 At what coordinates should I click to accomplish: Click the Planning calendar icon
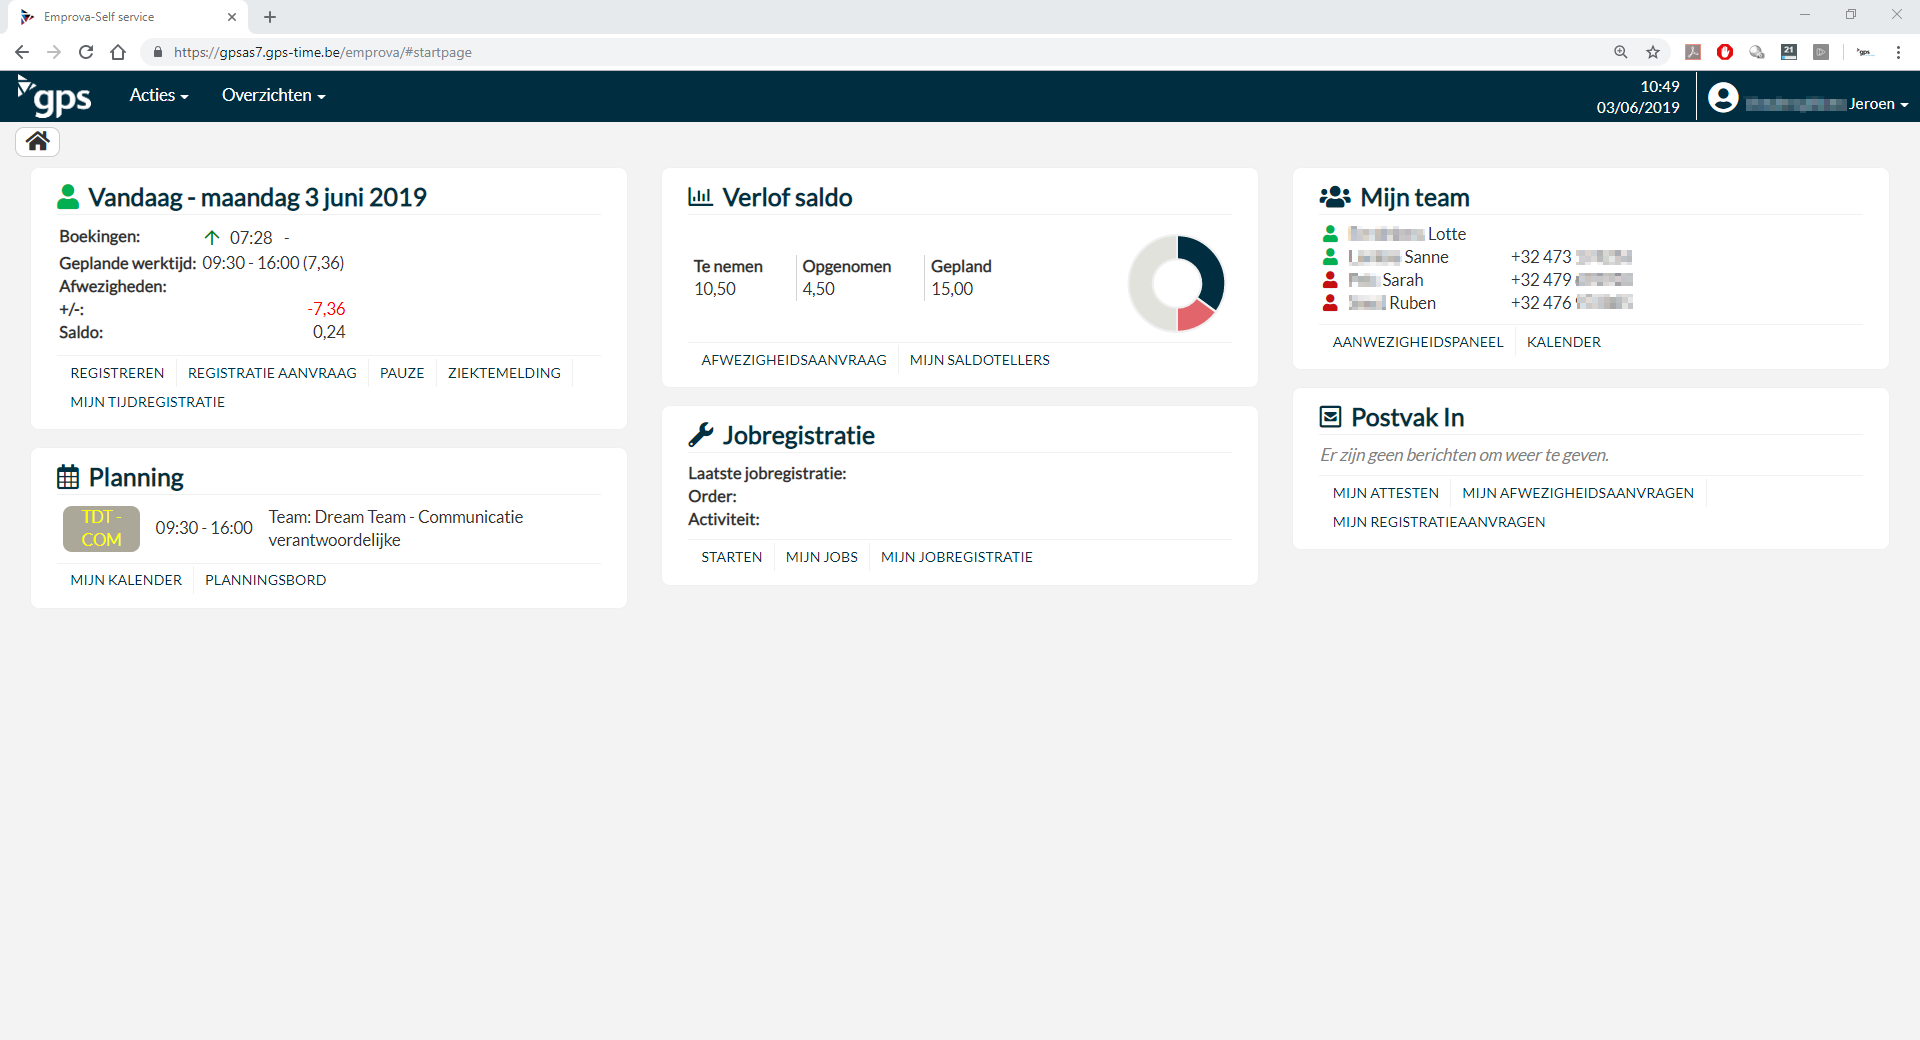point(68,477)
